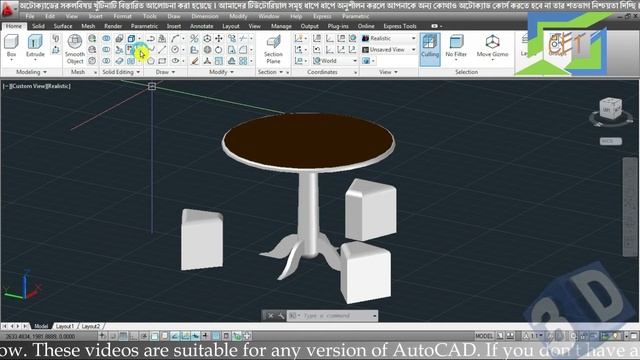
Task: Open the Express menu
Action: 322,16
